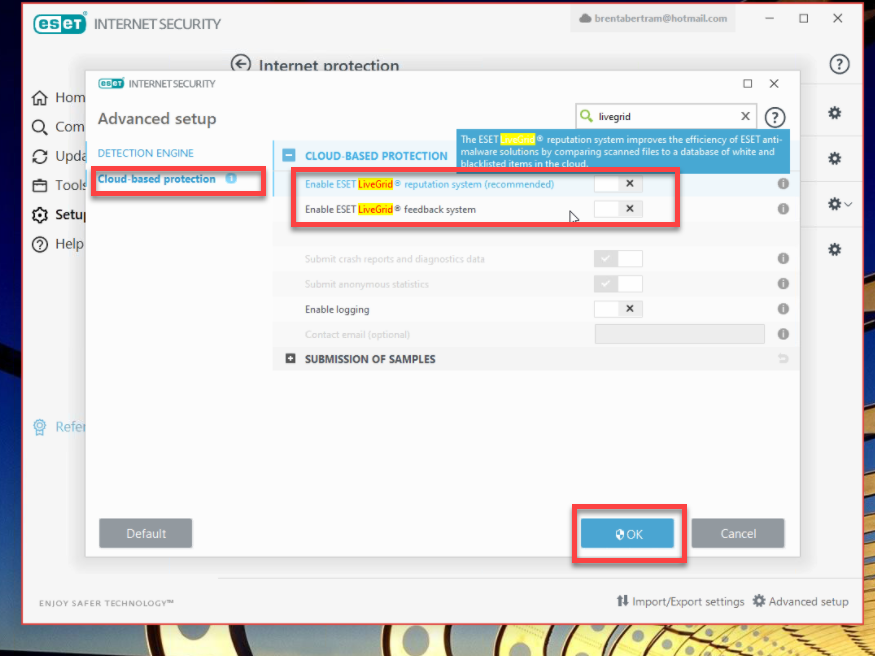The width and height of the screenshot is (875, 656).
Task: Show info for LiveGrid feedback system
Action: [x=783, y=209]
